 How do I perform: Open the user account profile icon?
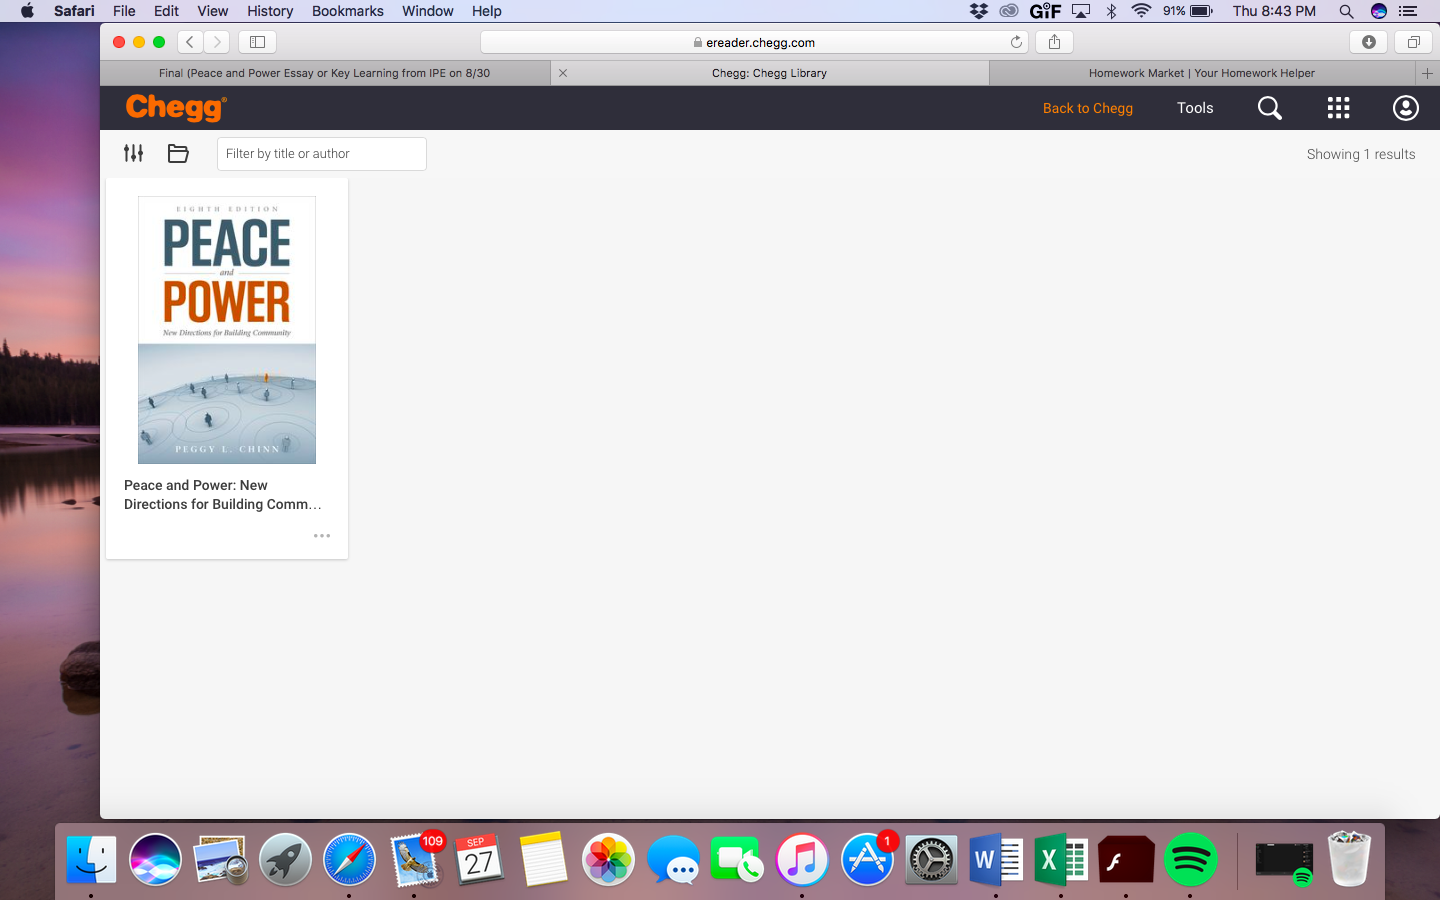click(x=1405, y=108)
